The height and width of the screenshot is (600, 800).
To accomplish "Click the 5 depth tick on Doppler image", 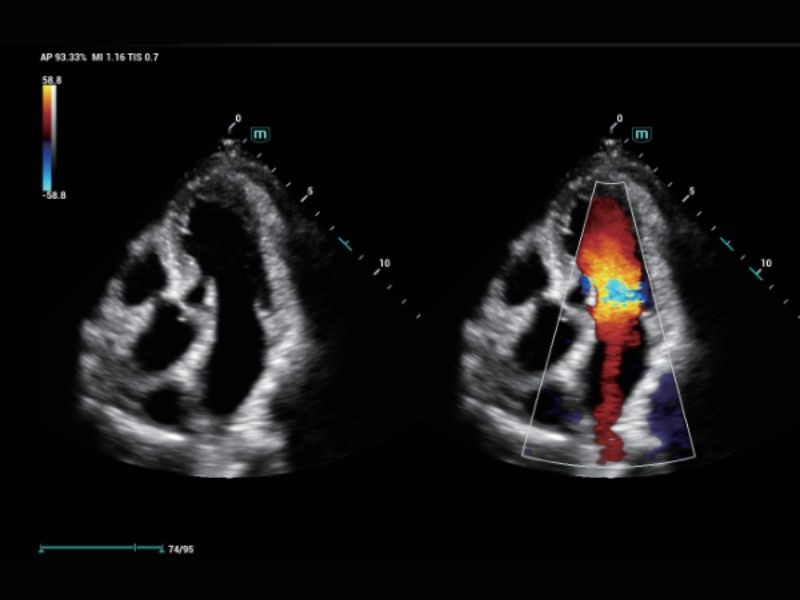I will (691, 192).
